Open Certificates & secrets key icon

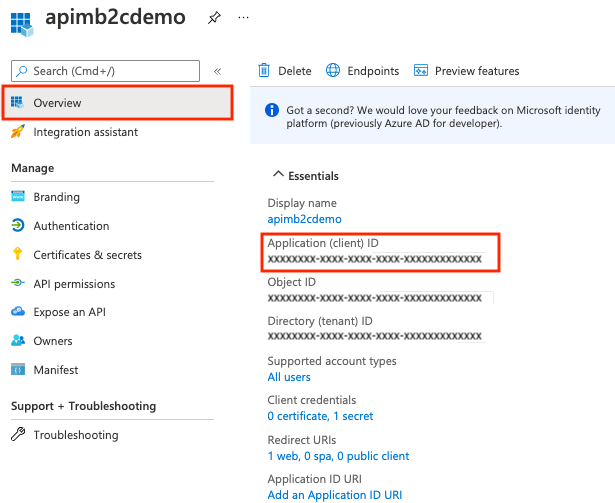(x=18, y=254)
